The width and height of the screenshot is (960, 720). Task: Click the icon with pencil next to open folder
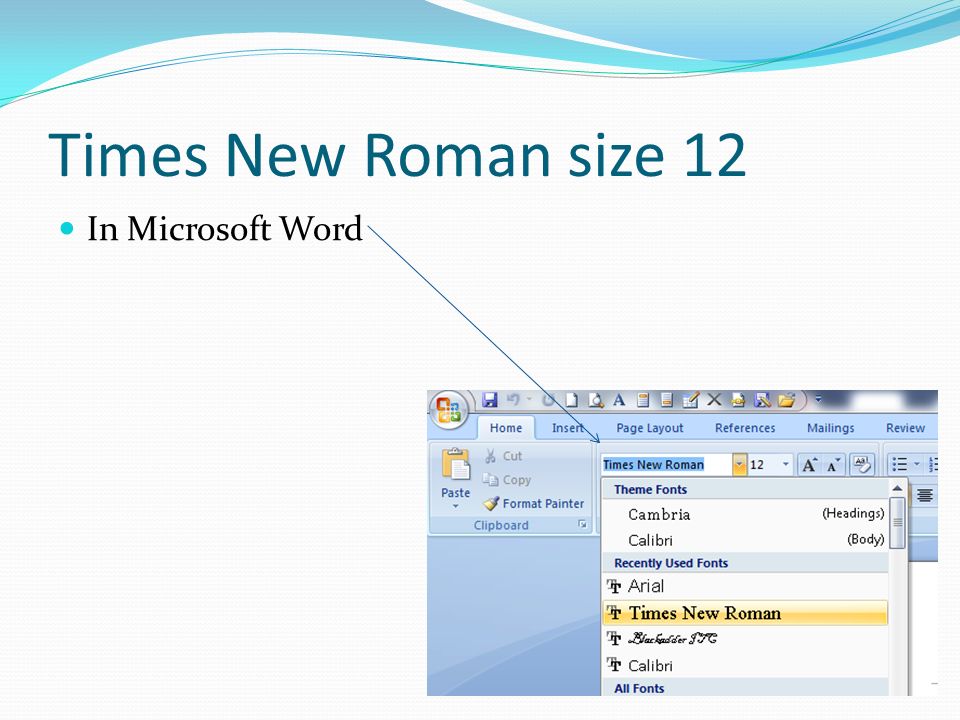pyautogui.click(x=762, y=400)
